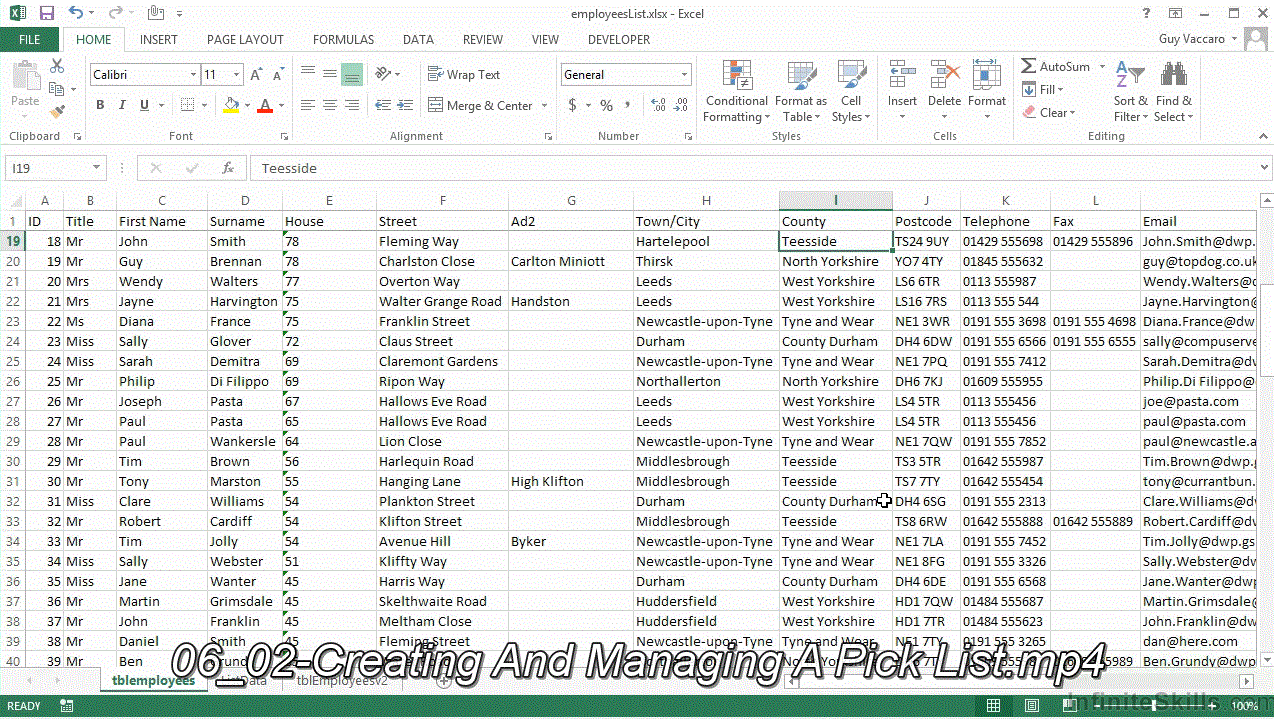The height and width of the screenshot is (719, 1274).
Task: Open the DEVELOPER ribbon tab
Action: pyautogui.click(x=619, y=40)
